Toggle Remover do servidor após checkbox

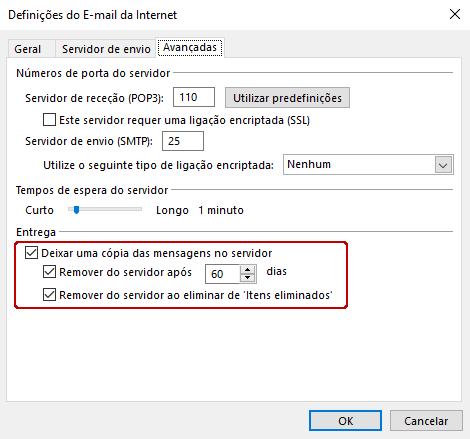(x=49, y=272)
